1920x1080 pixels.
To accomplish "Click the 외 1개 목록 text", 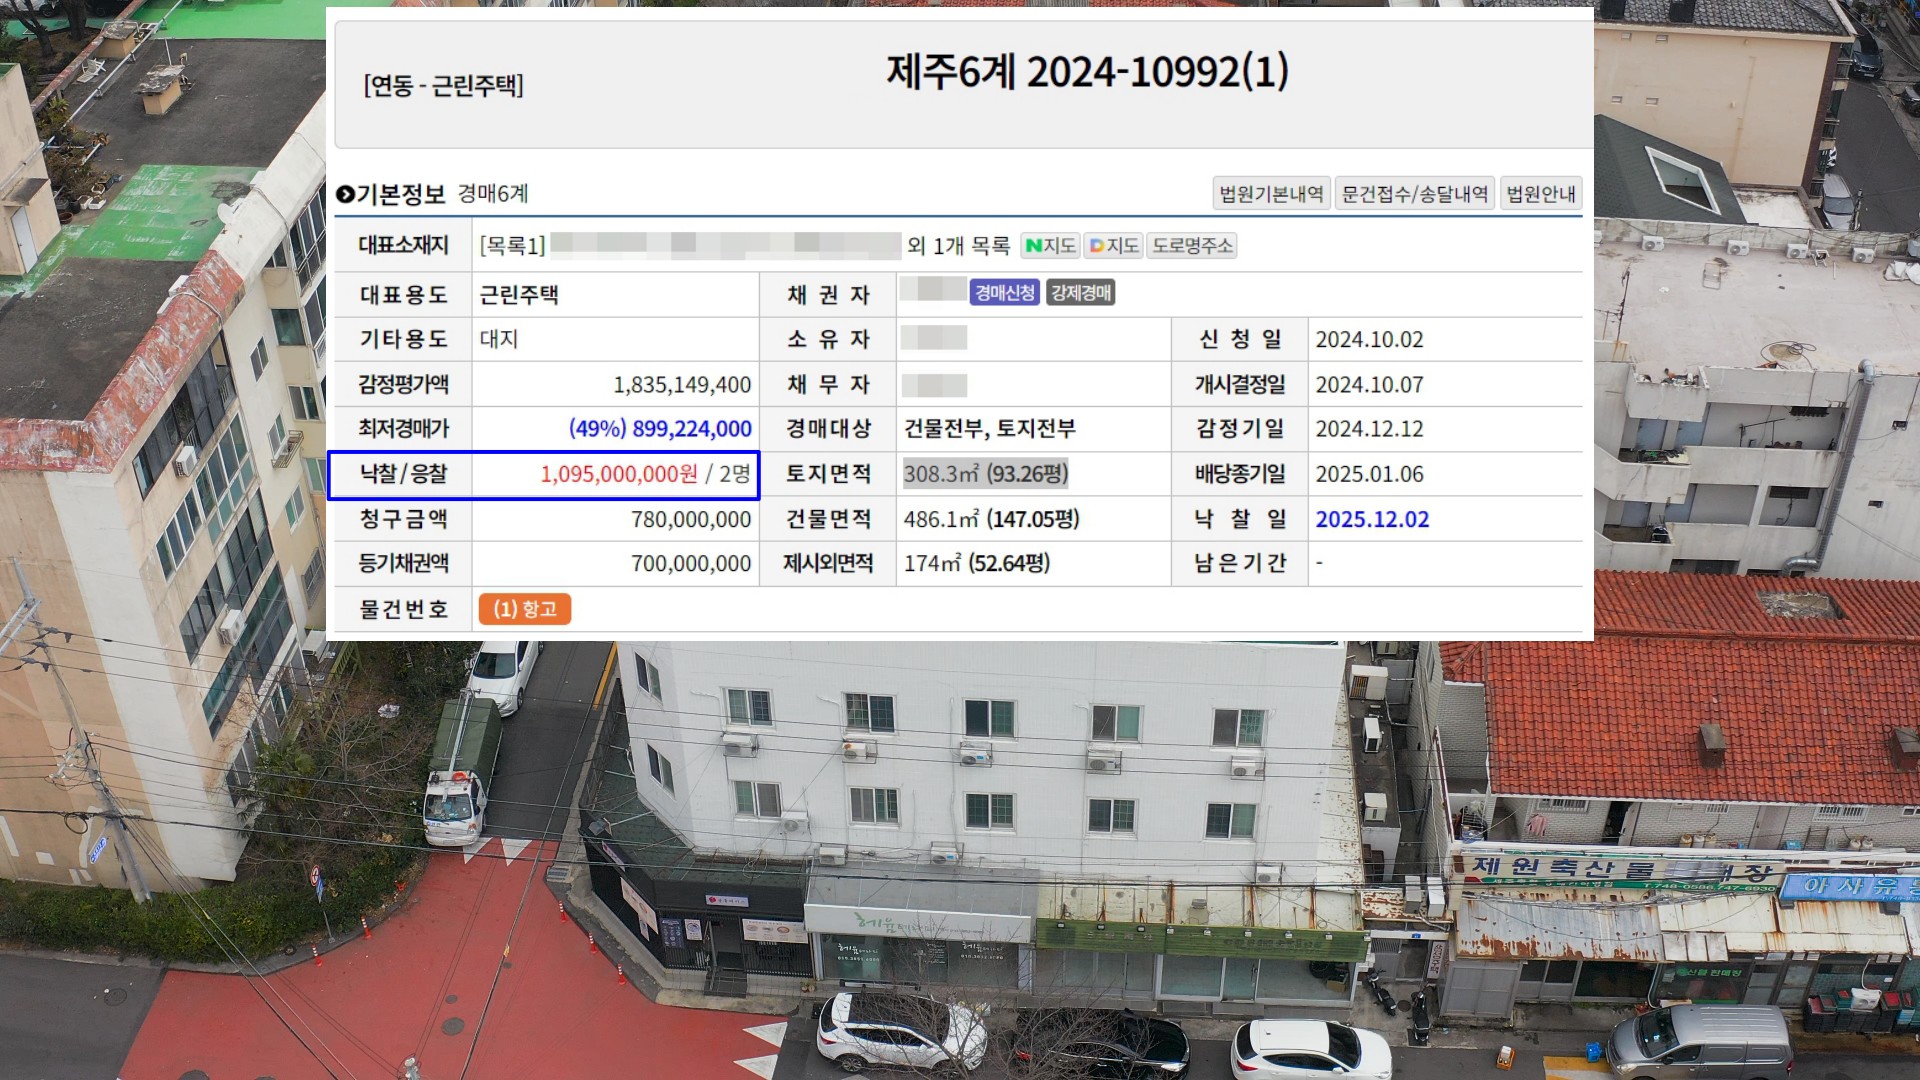I will [958, 246].
